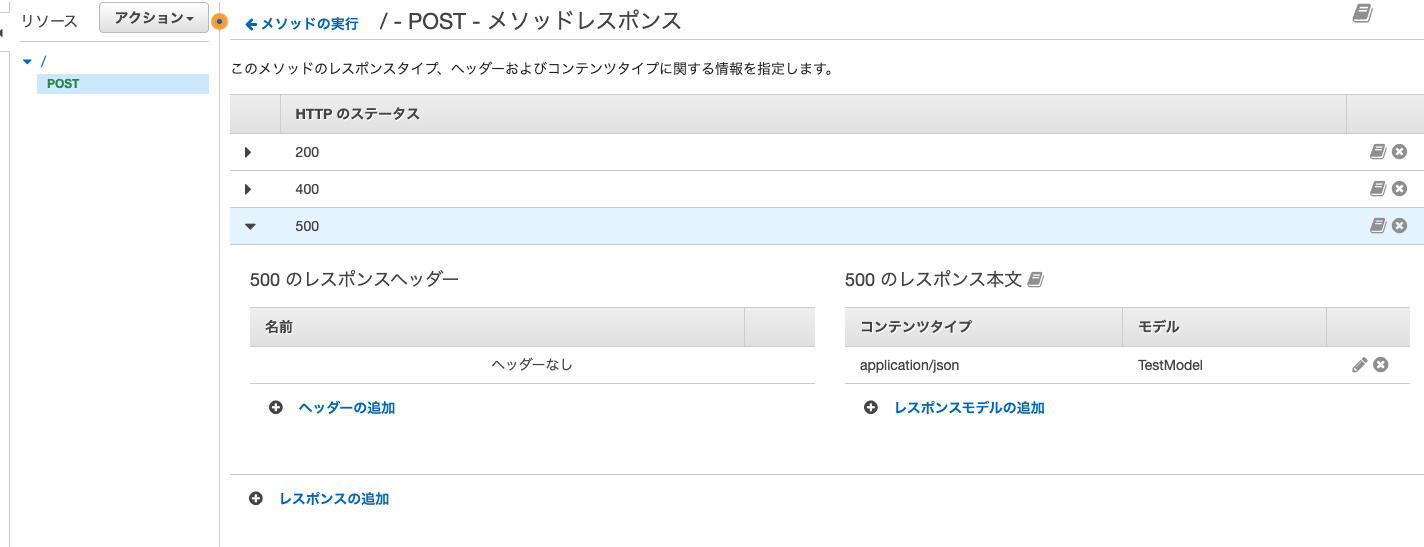
Task: Remove the 400 response status
Action: tap(1399, 189)
